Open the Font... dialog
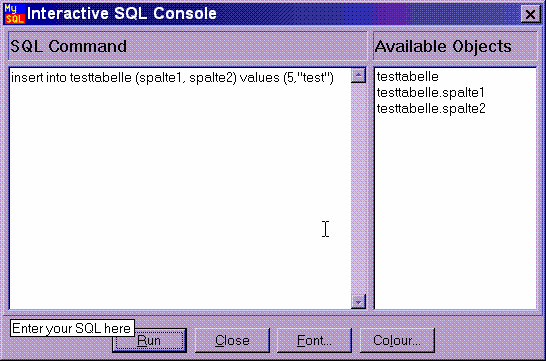This screenshot has width=546, height=361. 314,340
